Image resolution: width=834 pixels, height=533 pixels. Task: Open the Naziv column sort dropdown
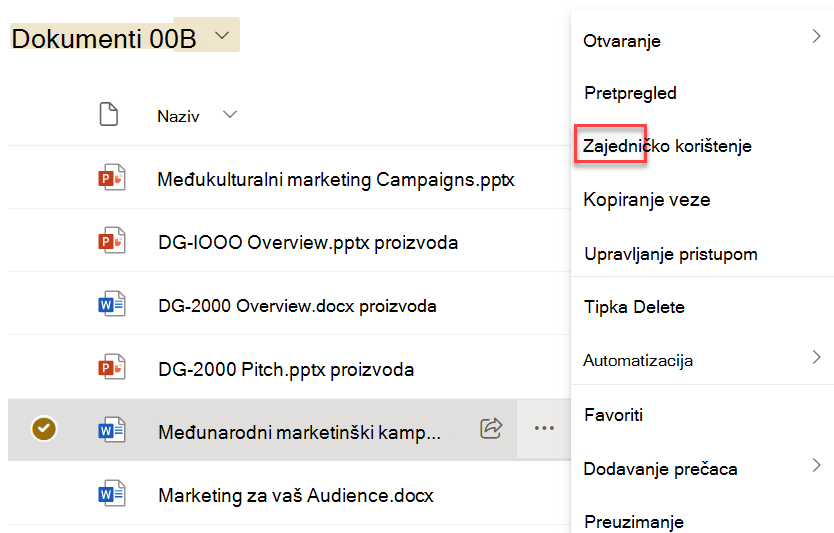pyautogui.click(x=230, y=114)
